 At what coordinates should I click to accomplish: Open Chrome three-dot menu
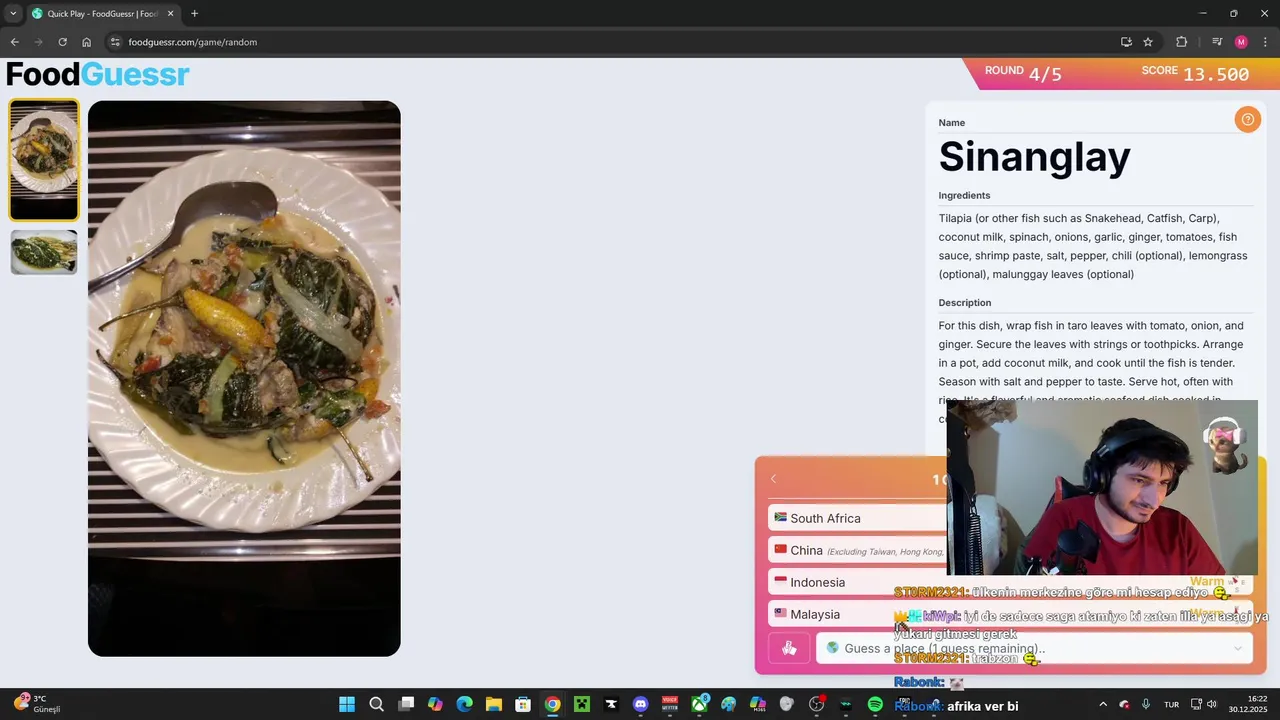[1265, 42]
